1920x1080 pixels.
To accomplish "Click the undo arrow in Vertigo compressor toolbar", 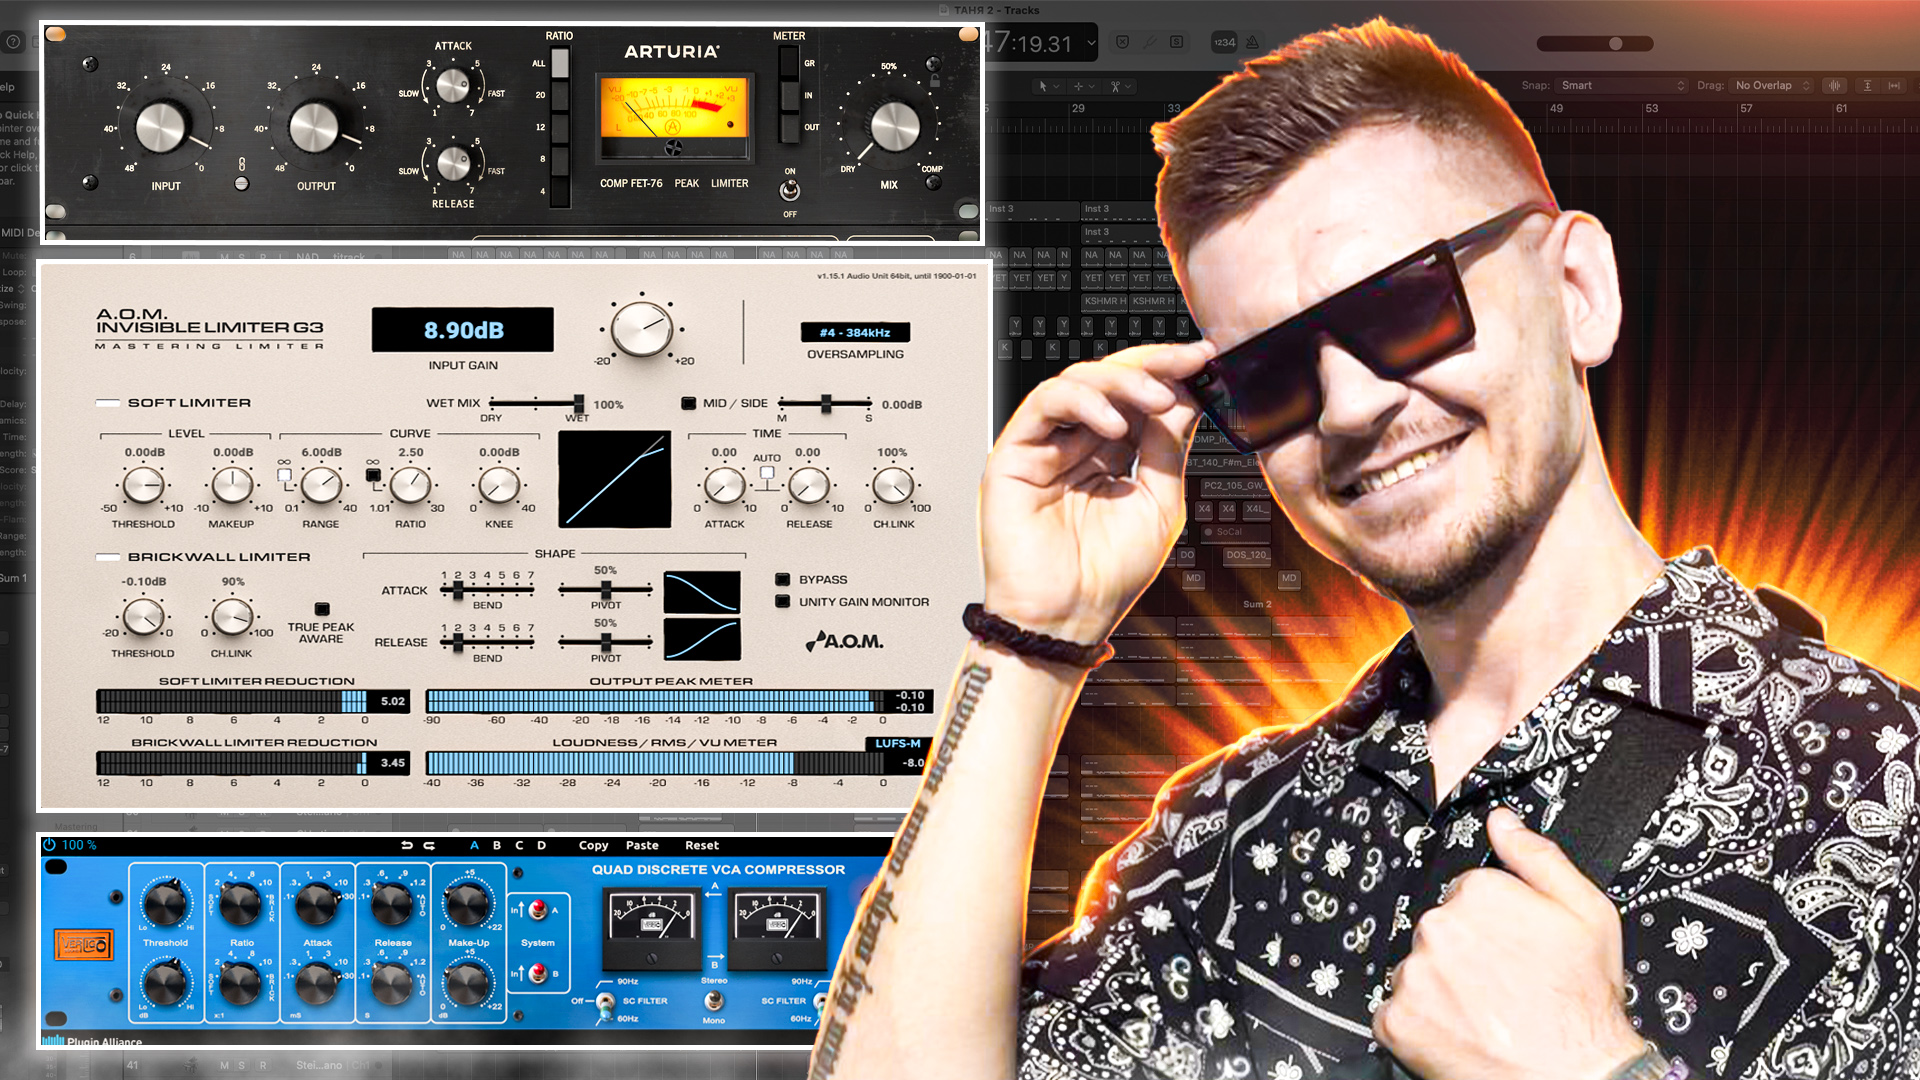I will (406, 846).
